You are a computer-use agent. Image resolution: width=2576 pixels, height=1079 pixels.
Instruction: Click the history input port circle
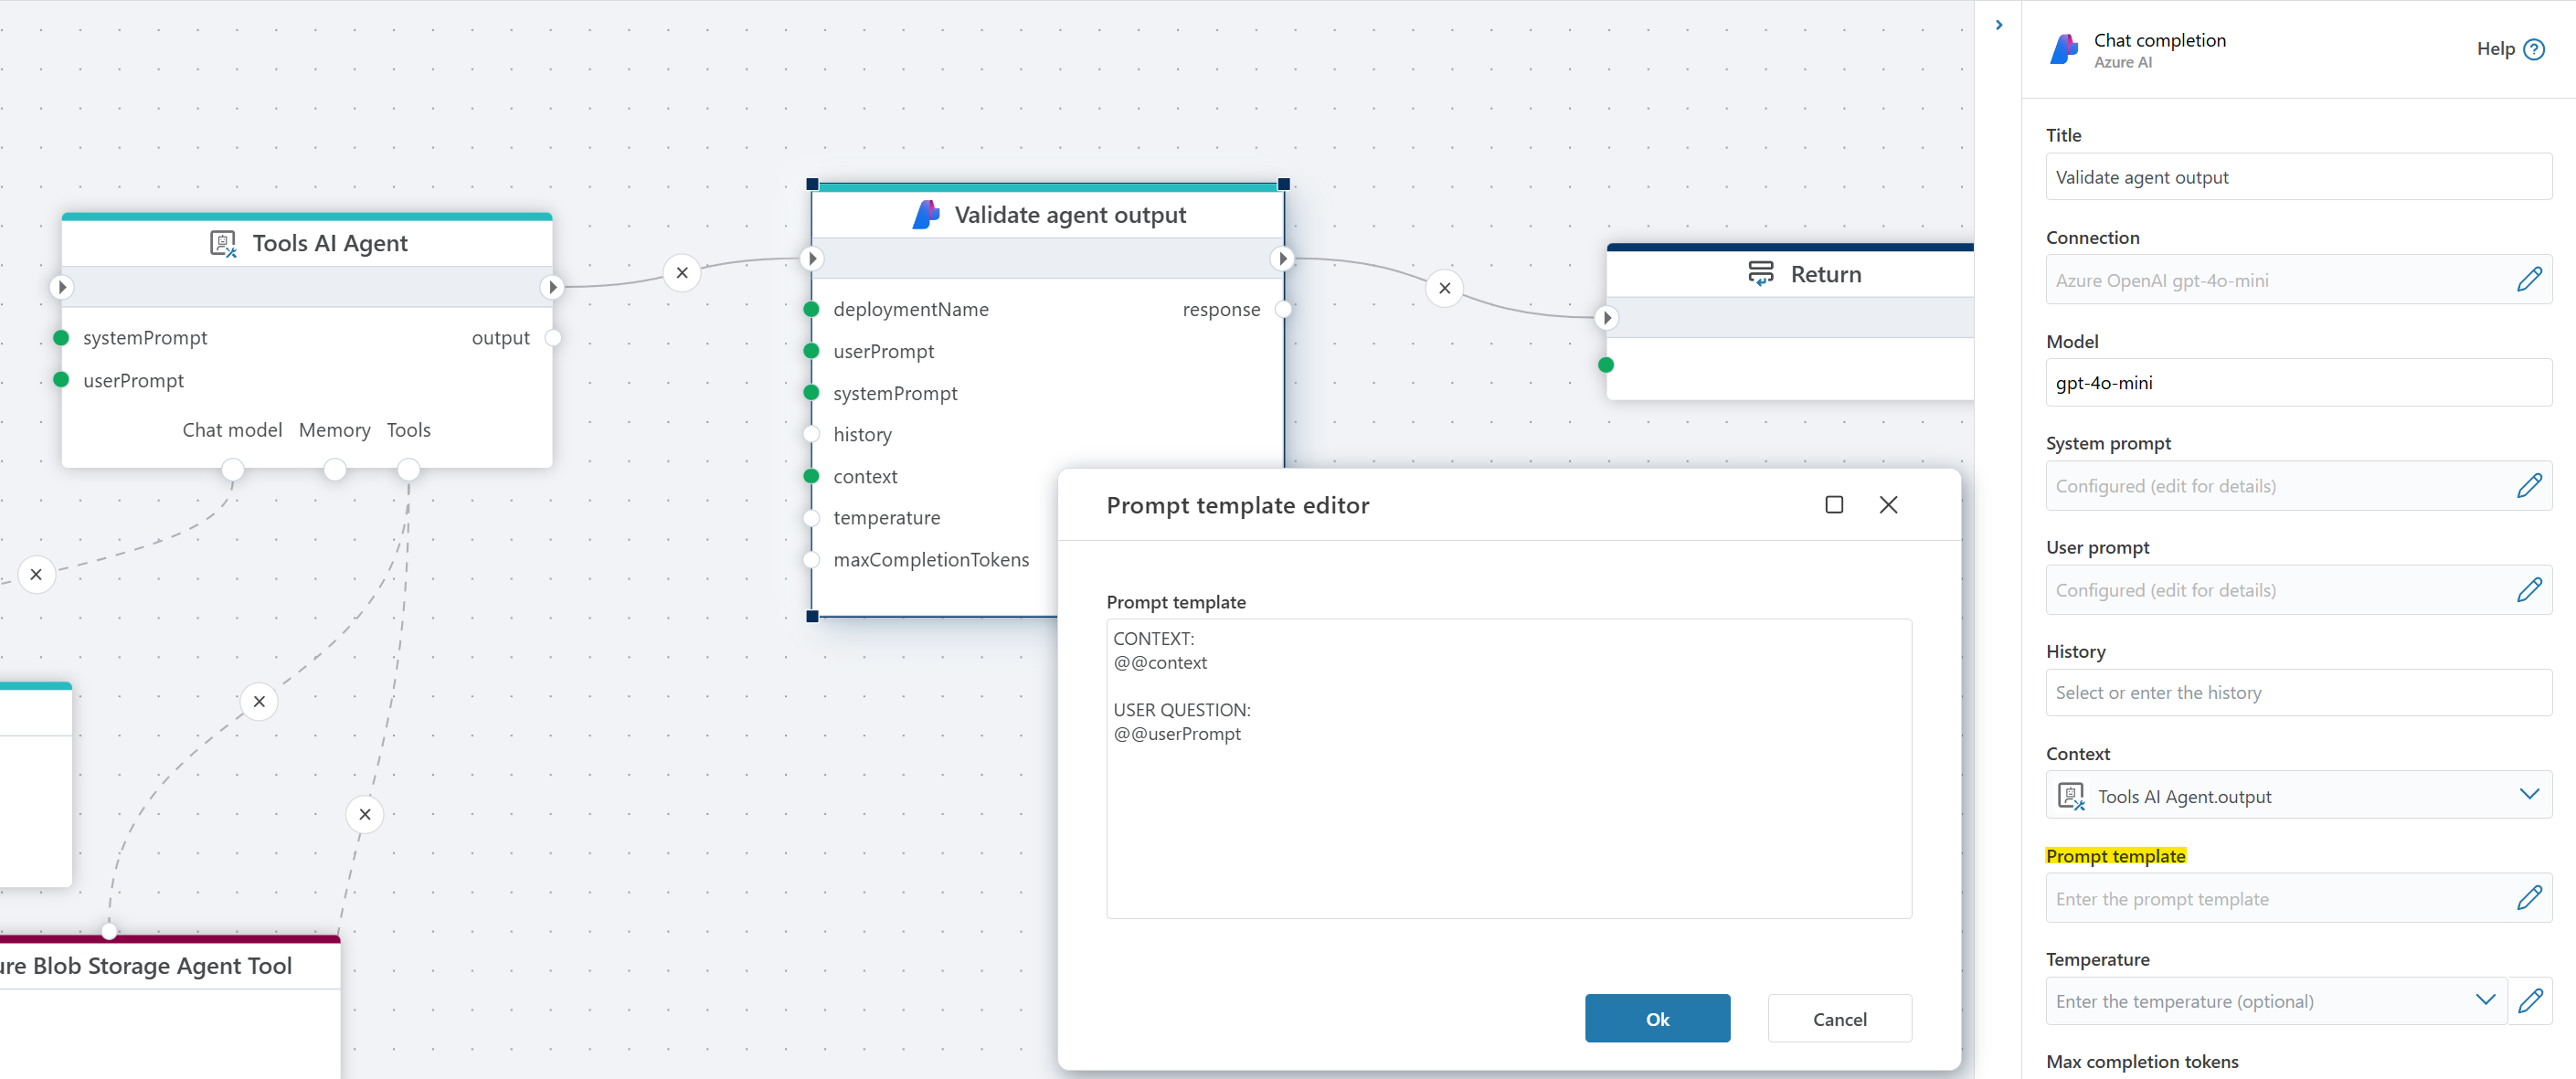812,435
